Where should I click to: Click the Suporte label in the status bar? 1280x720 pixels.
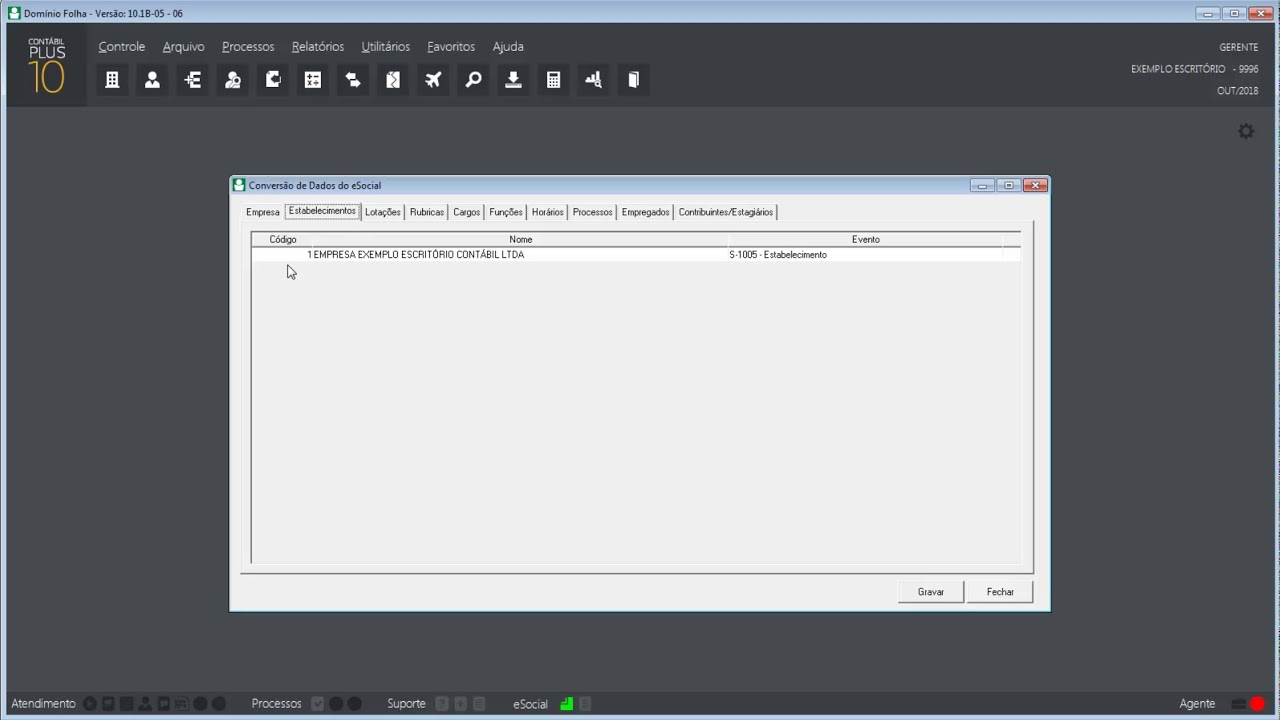(406, 704)
